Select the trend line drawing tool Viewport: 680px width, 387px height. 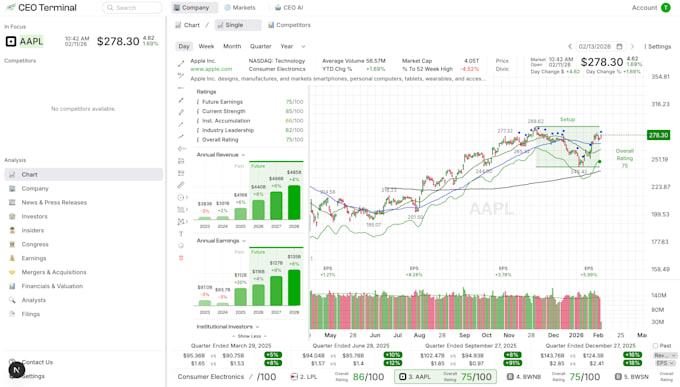[x=181, y=64]
